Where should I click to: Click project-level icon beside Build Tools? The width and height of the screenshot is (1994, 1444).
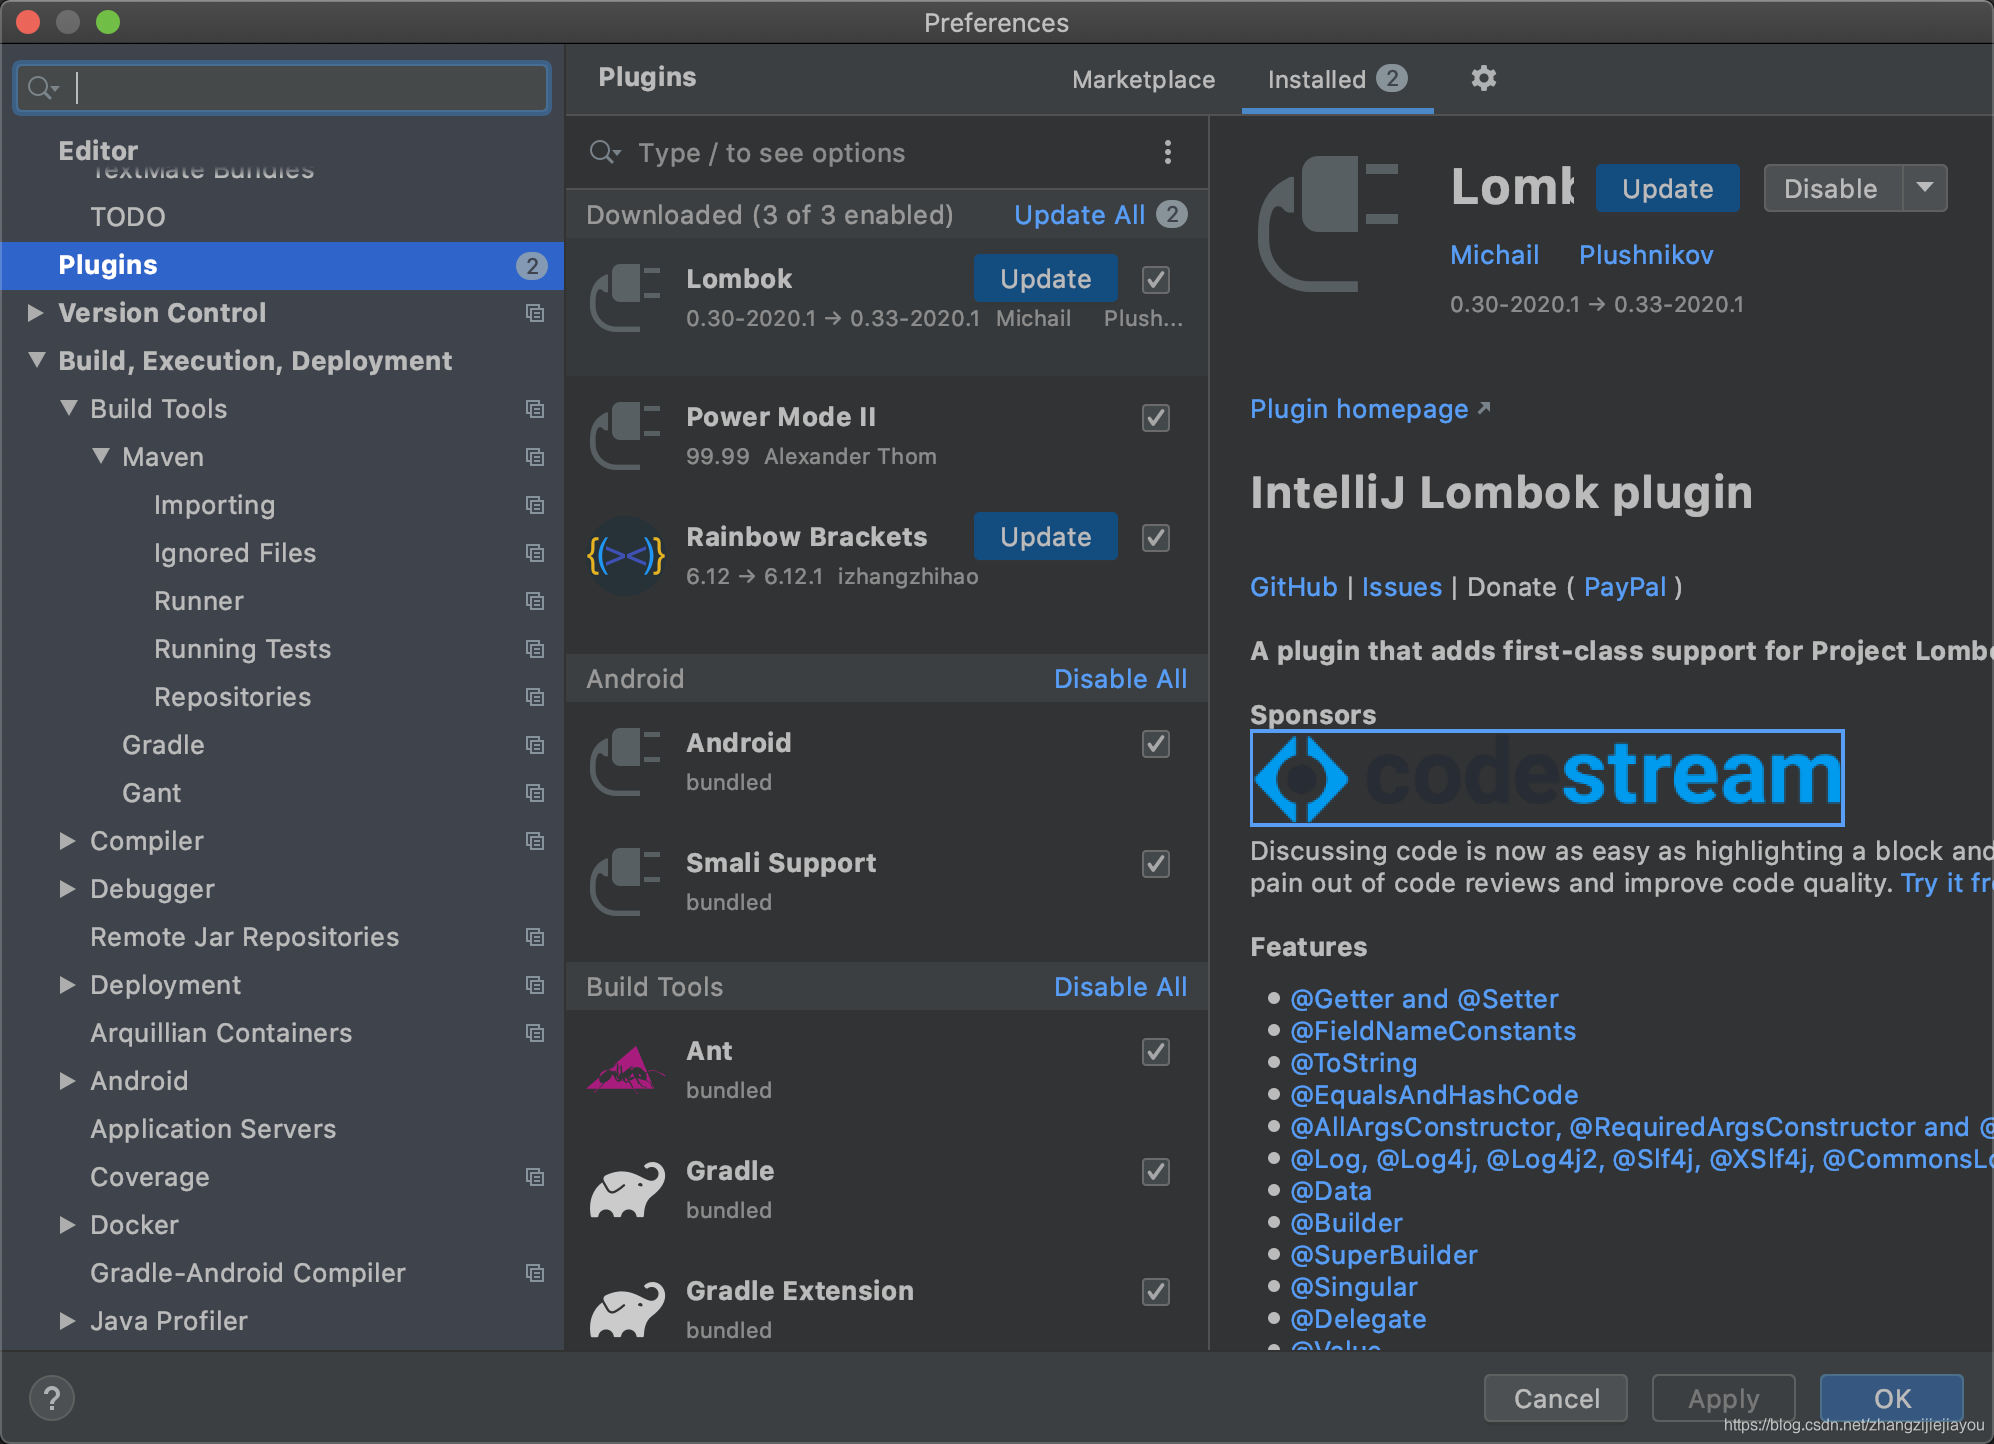pos(535,409)
